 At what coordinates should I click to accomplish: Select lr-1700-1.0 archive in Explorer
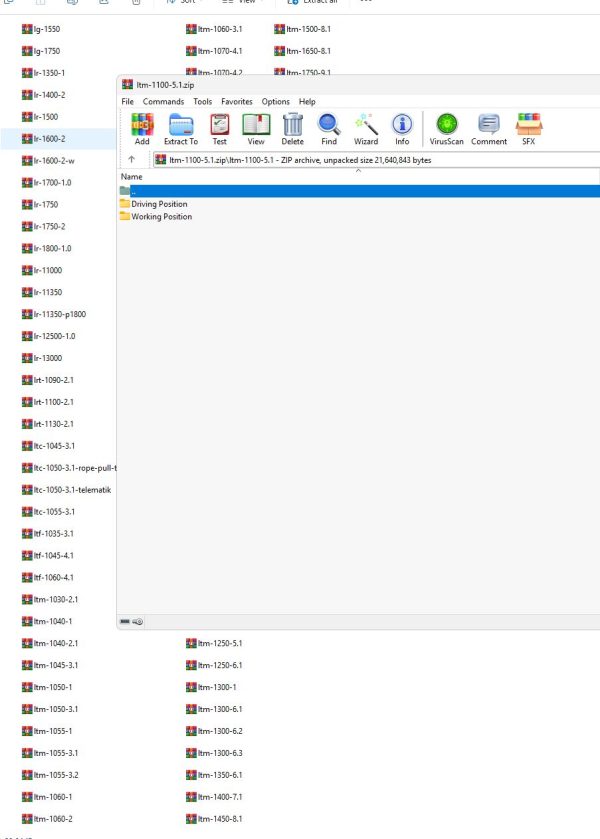pyautogui.click(x=47, y=182)
